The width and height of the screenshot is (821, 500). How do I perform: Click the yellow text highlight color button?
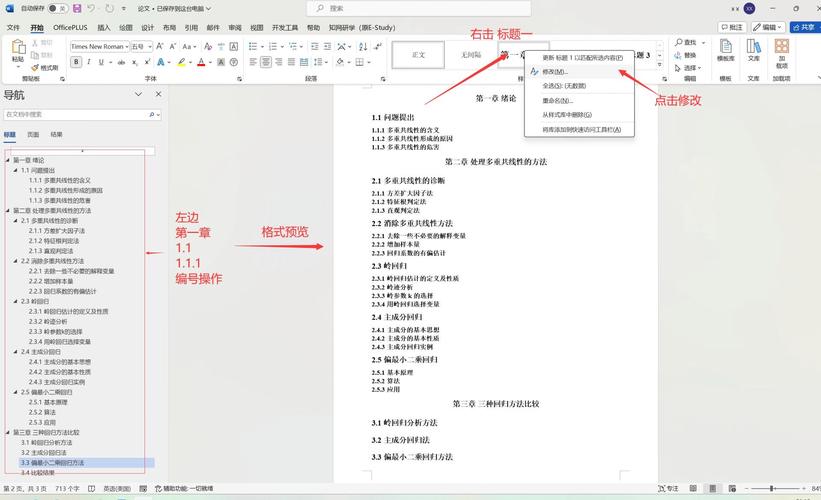(x=181, y=62)
